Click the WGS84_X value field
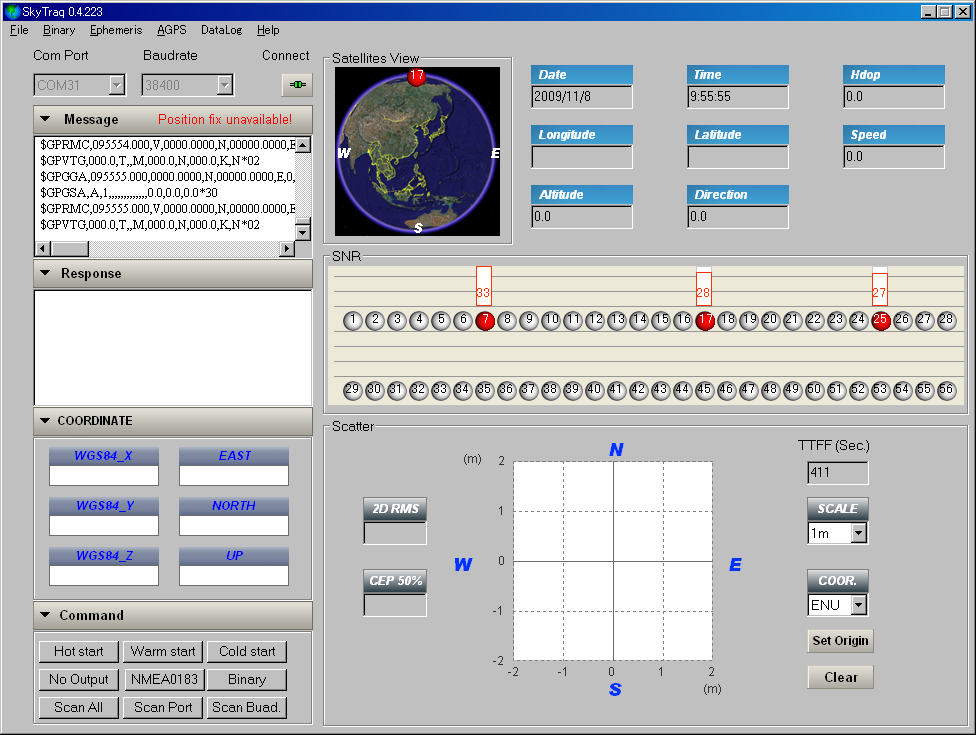Viewport: 976px width, 735px height. (x=104, y=475)
